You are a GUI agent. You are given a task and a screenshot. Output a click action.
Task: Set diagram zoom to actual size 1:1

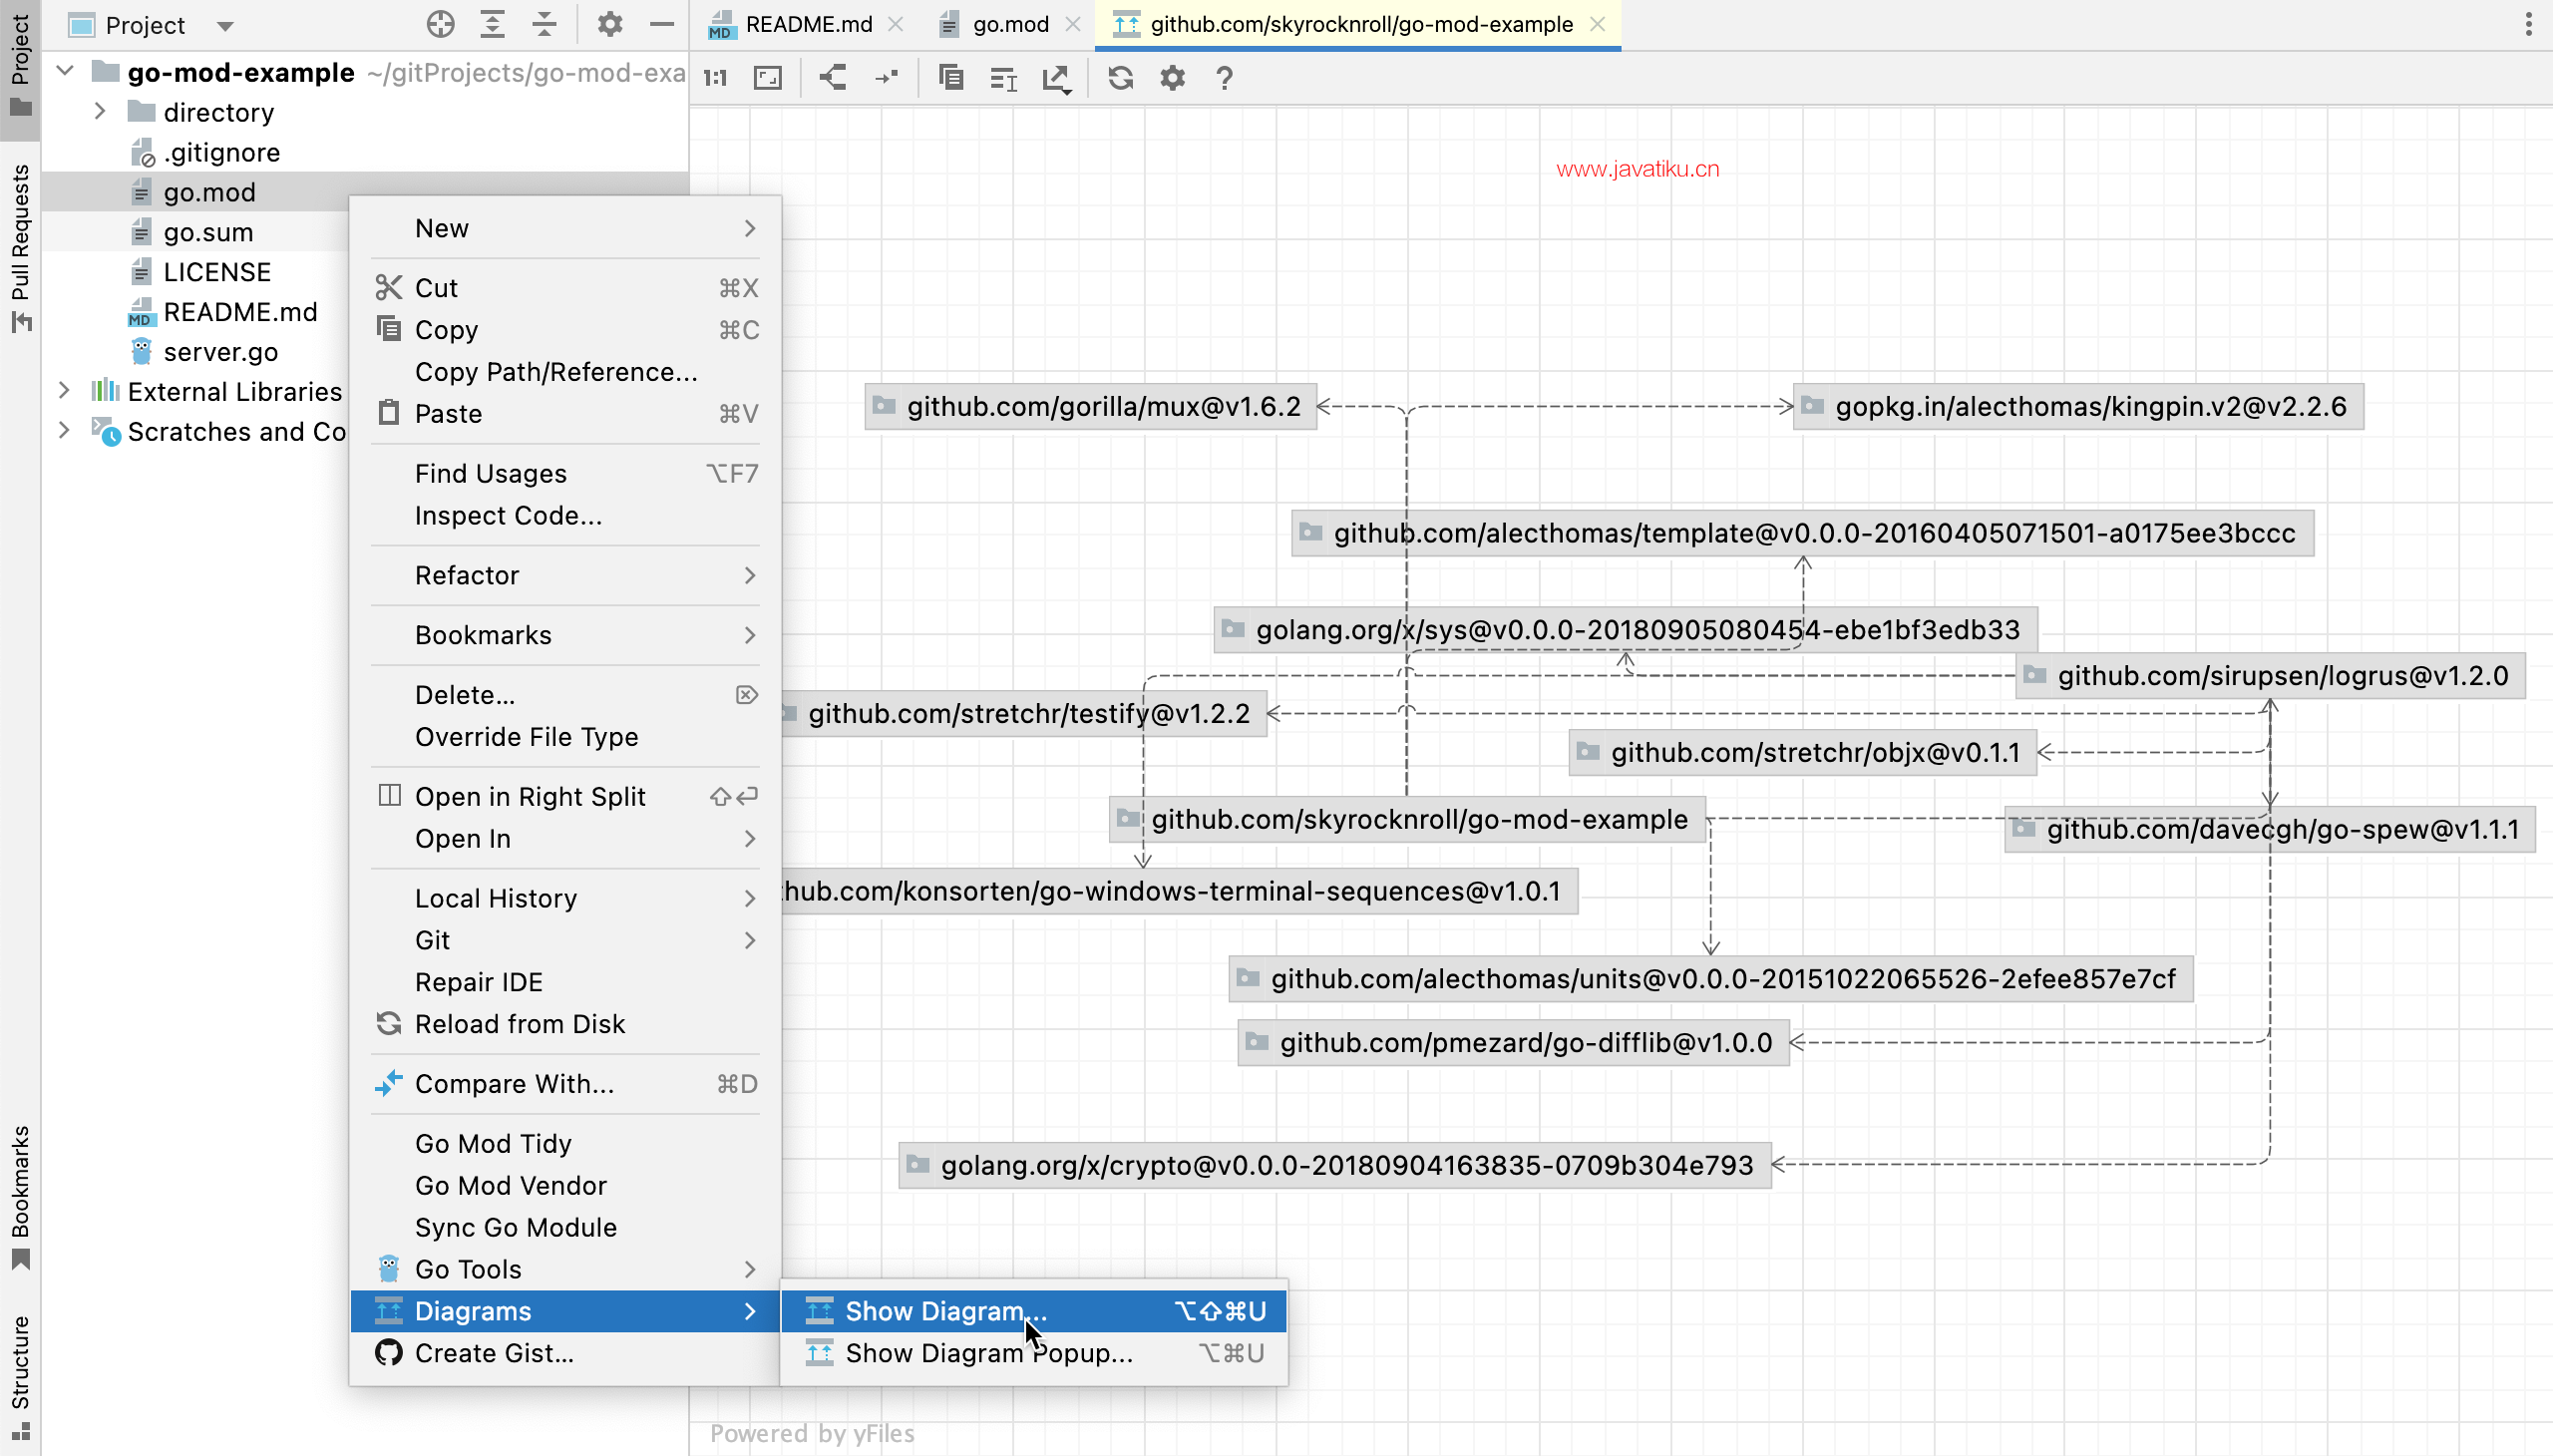pyautogui.click(x=715, y=78)
